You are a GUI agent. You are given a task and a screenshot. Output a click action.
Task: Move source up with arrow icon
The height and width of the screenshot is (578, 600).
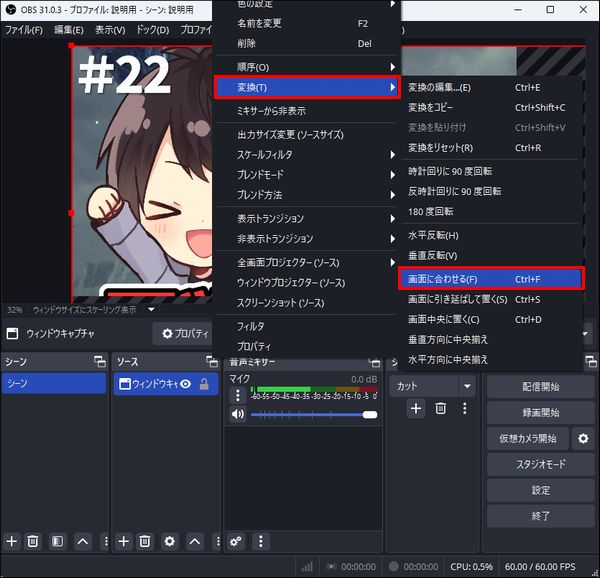tap(195, 541)
